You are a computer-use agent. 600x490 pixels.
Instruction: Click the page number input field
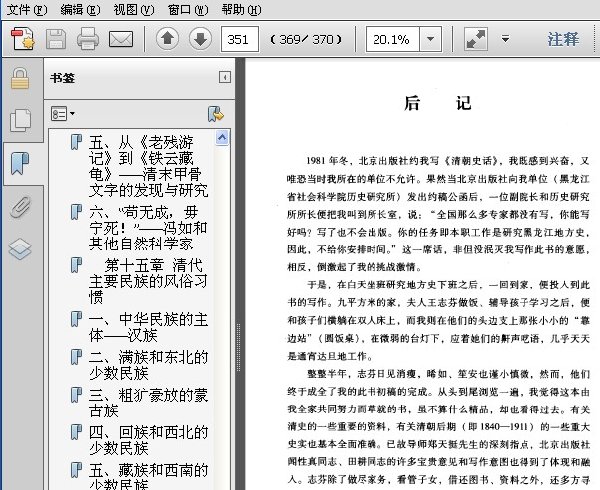[240, 39]
